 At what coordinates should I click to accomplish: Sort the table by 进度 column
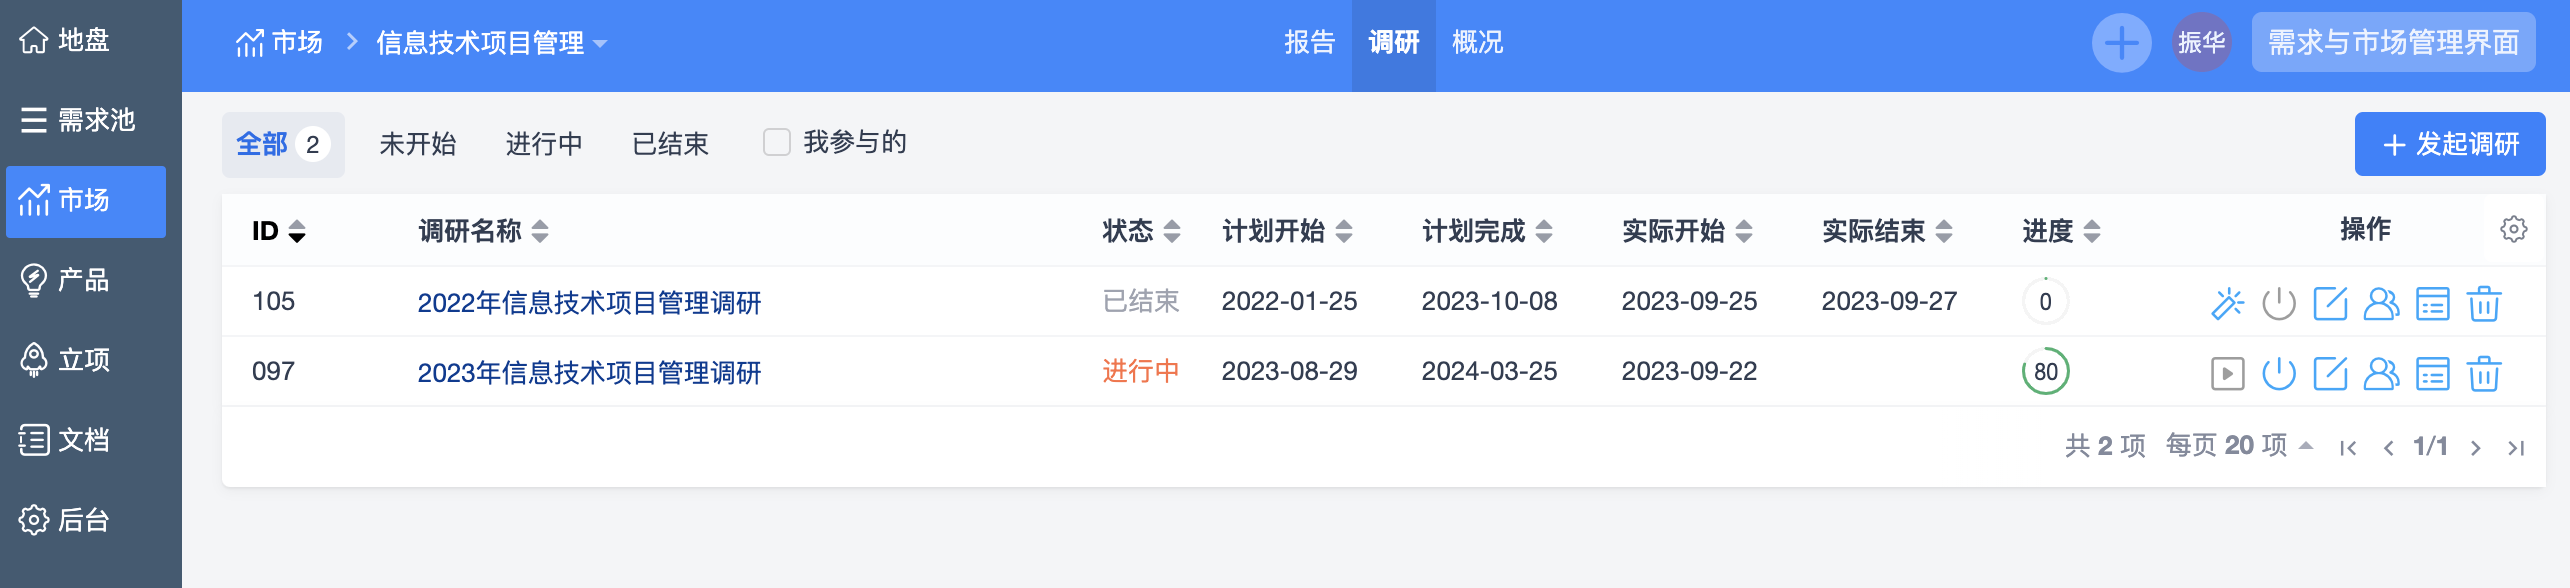pos(2091,232)
